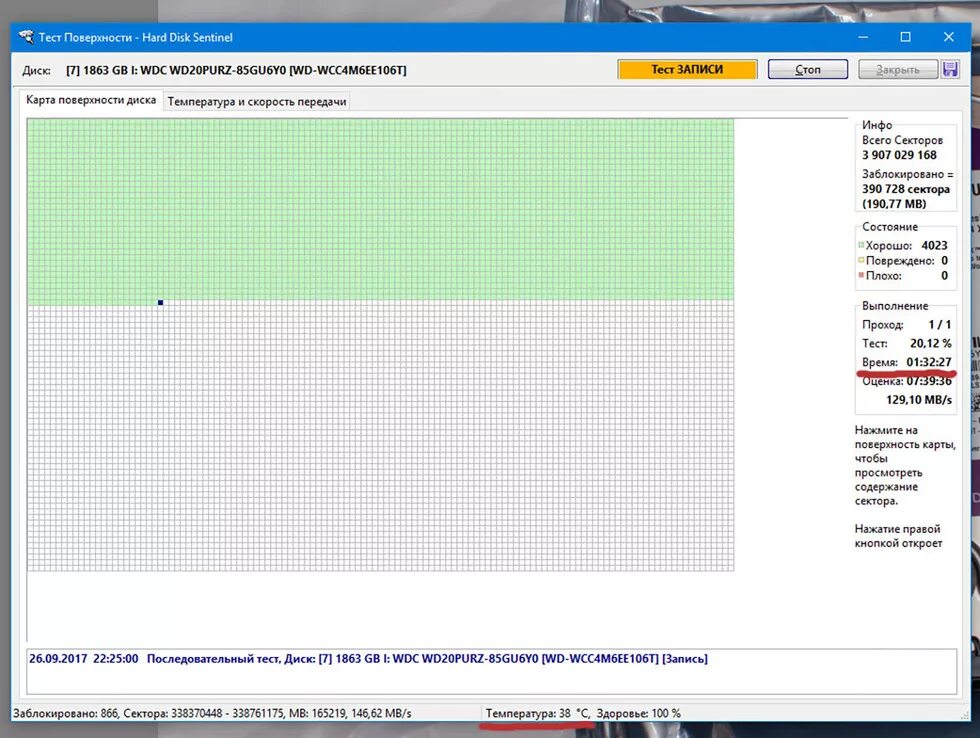Click the green Хорошо legend swatch
This screenshot has width=980, height=738.
[x=861, y=245]
